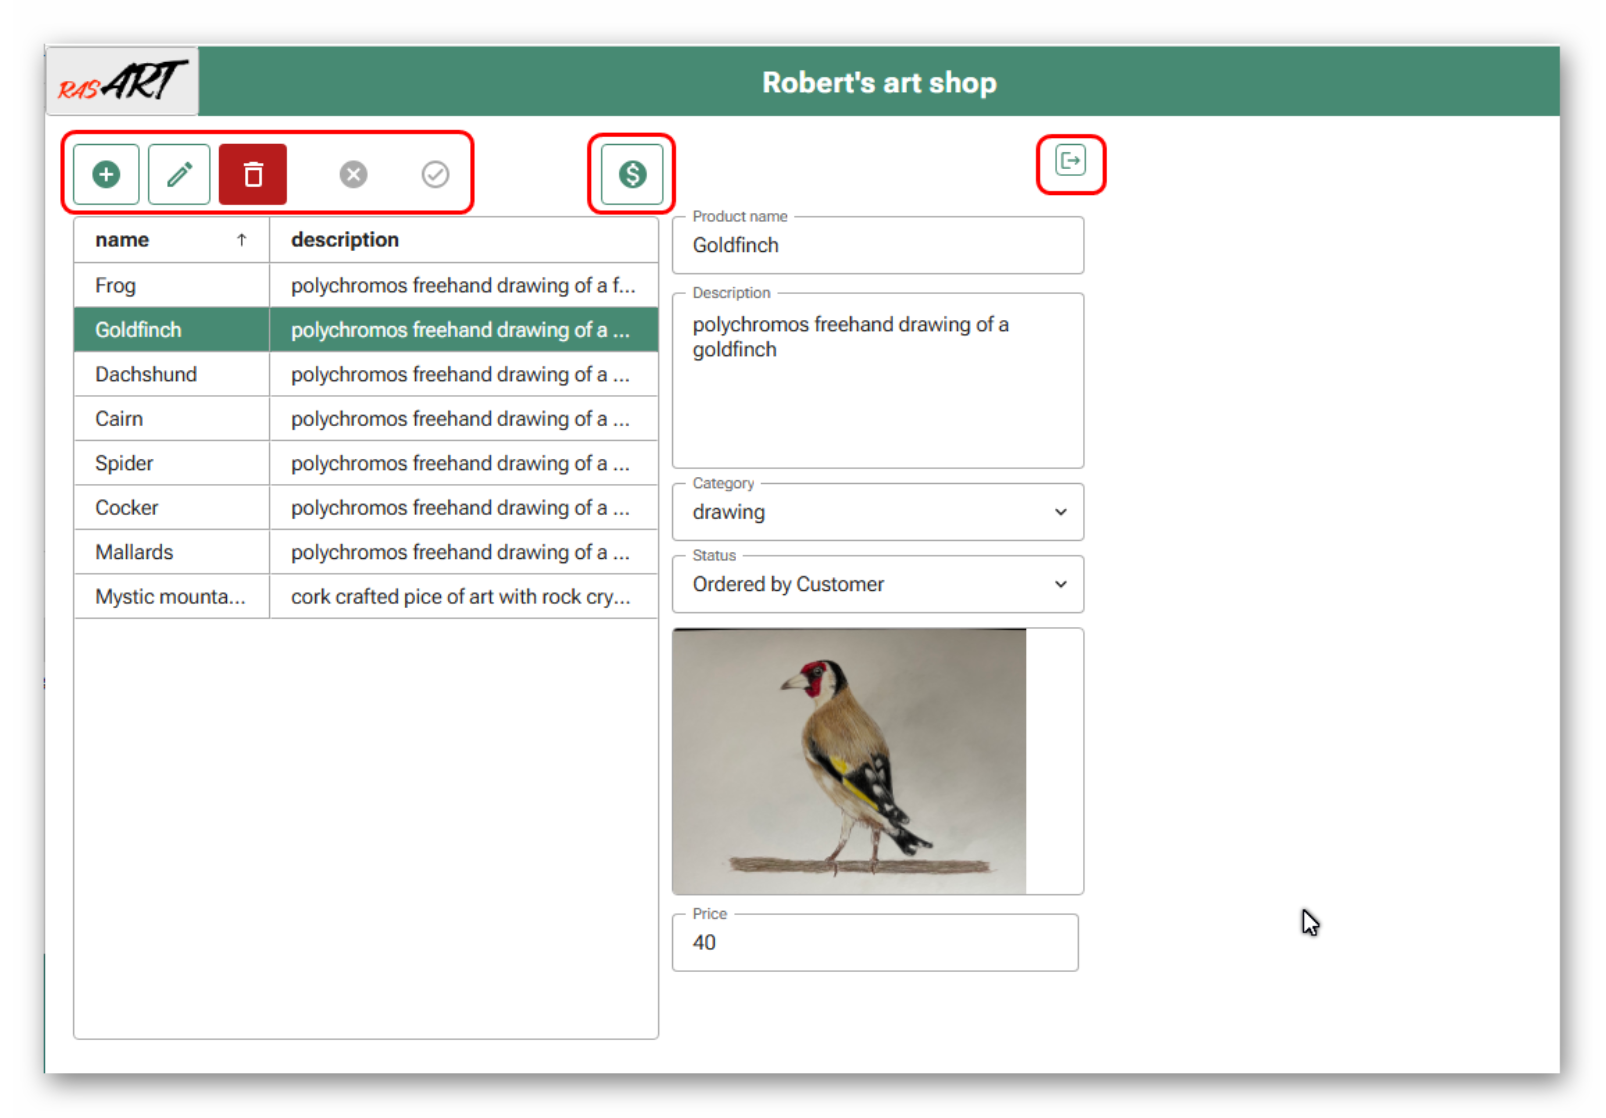Select the Frog row in the product table

click(366, 285)
